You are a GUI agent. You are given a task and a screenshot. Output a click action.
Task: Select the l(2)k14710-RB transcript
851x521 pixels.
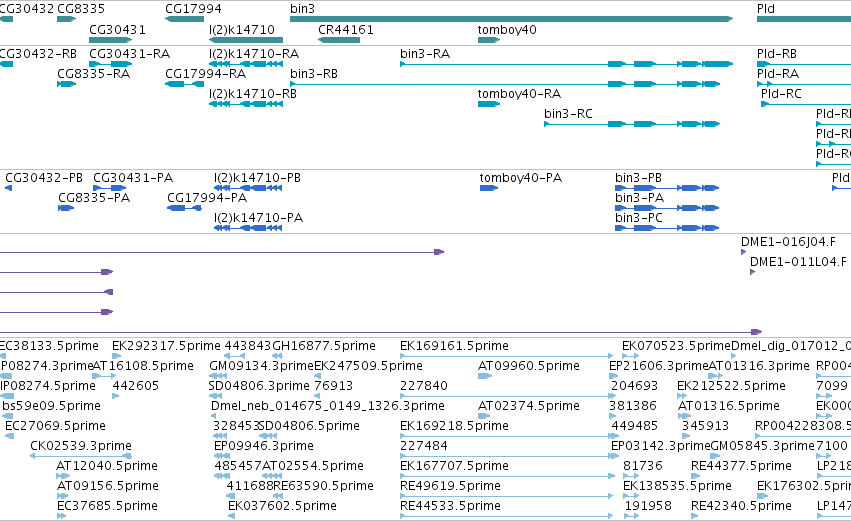coord(246,104)
